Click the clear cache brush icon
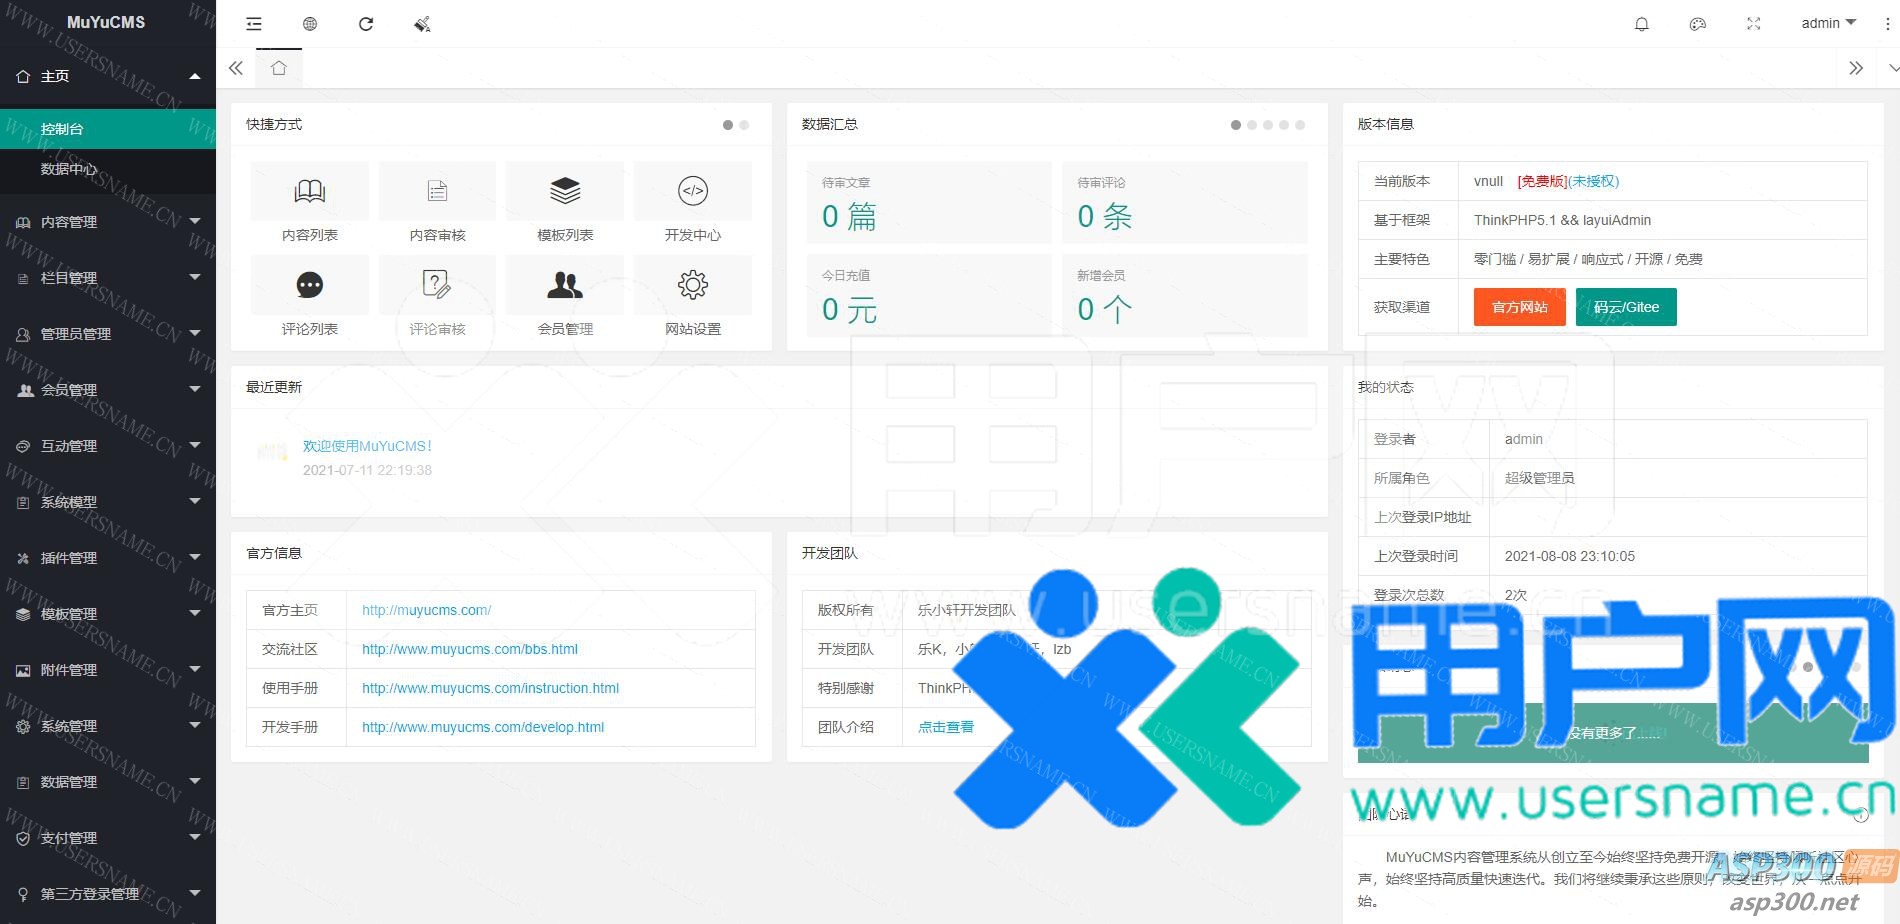1900x924 pixels. coord(422,24)
